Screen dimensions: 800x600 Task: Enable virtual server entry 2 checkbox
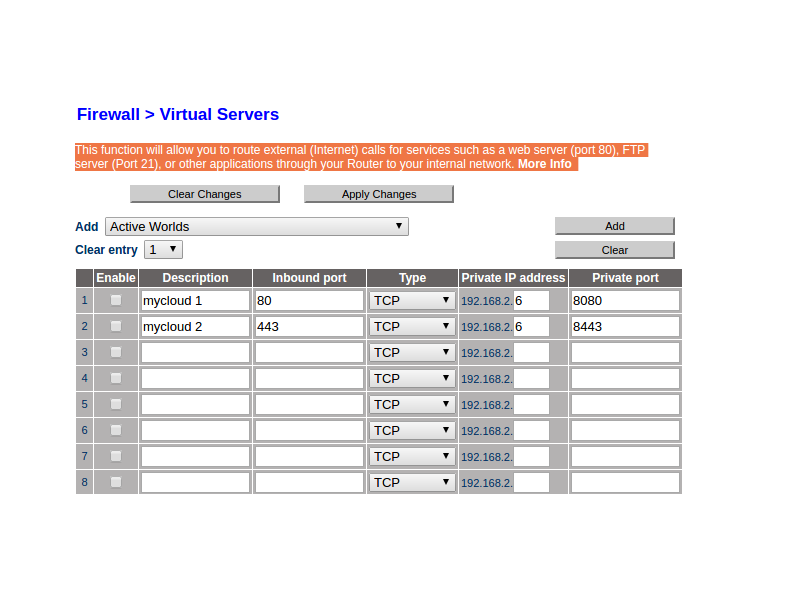coord(116,326)
